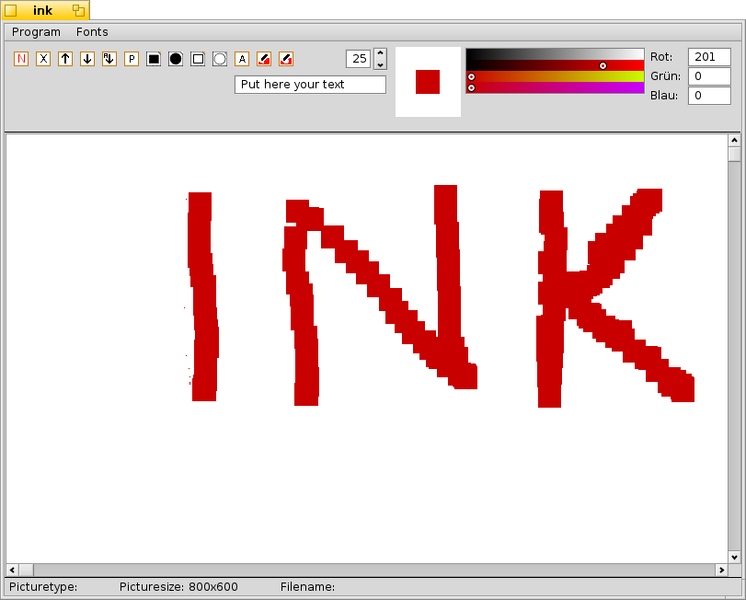Screen dimensions: 746x600
Task: Click the Rot value field showing 201
Action: coord(709,57)
